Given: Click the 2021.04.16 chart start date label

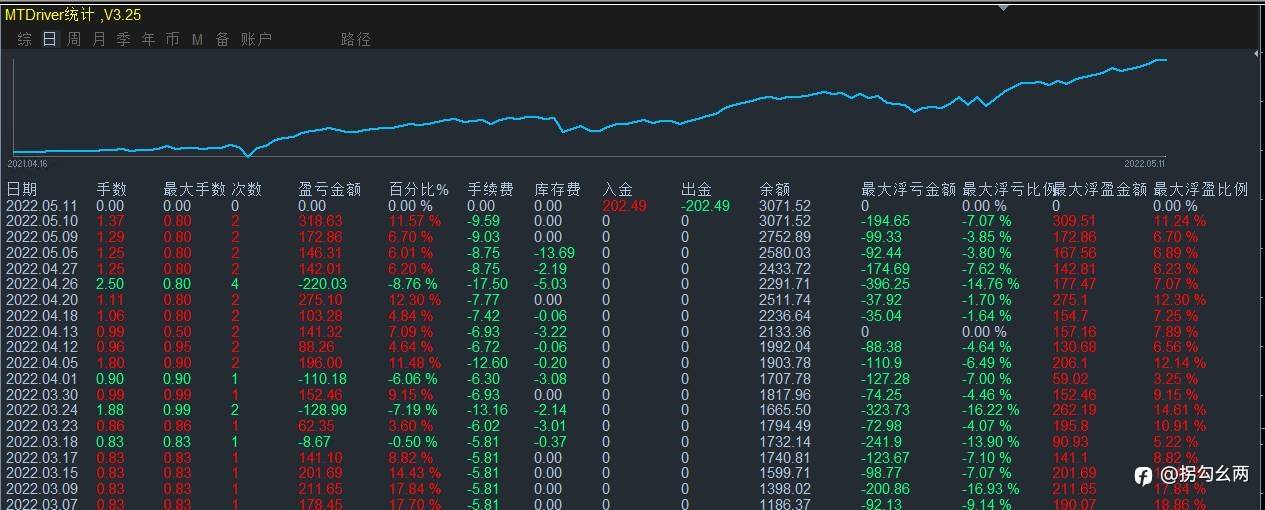Looking at the screenshot, I should [27, 162].
